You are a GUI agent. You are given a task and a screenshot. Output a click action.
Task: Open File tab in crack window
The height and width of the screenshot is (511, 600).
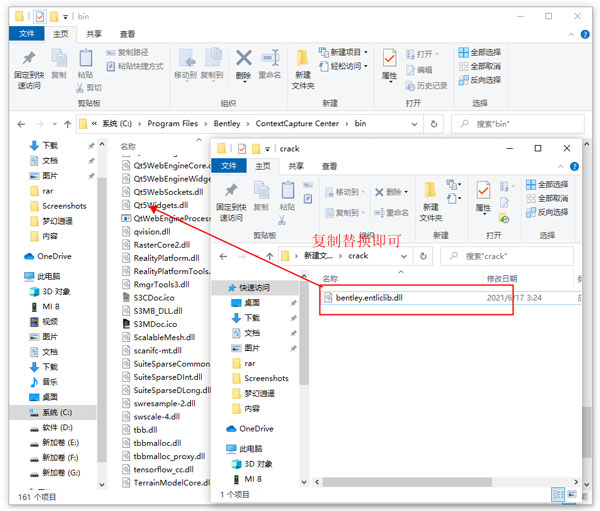click(229, 166)
